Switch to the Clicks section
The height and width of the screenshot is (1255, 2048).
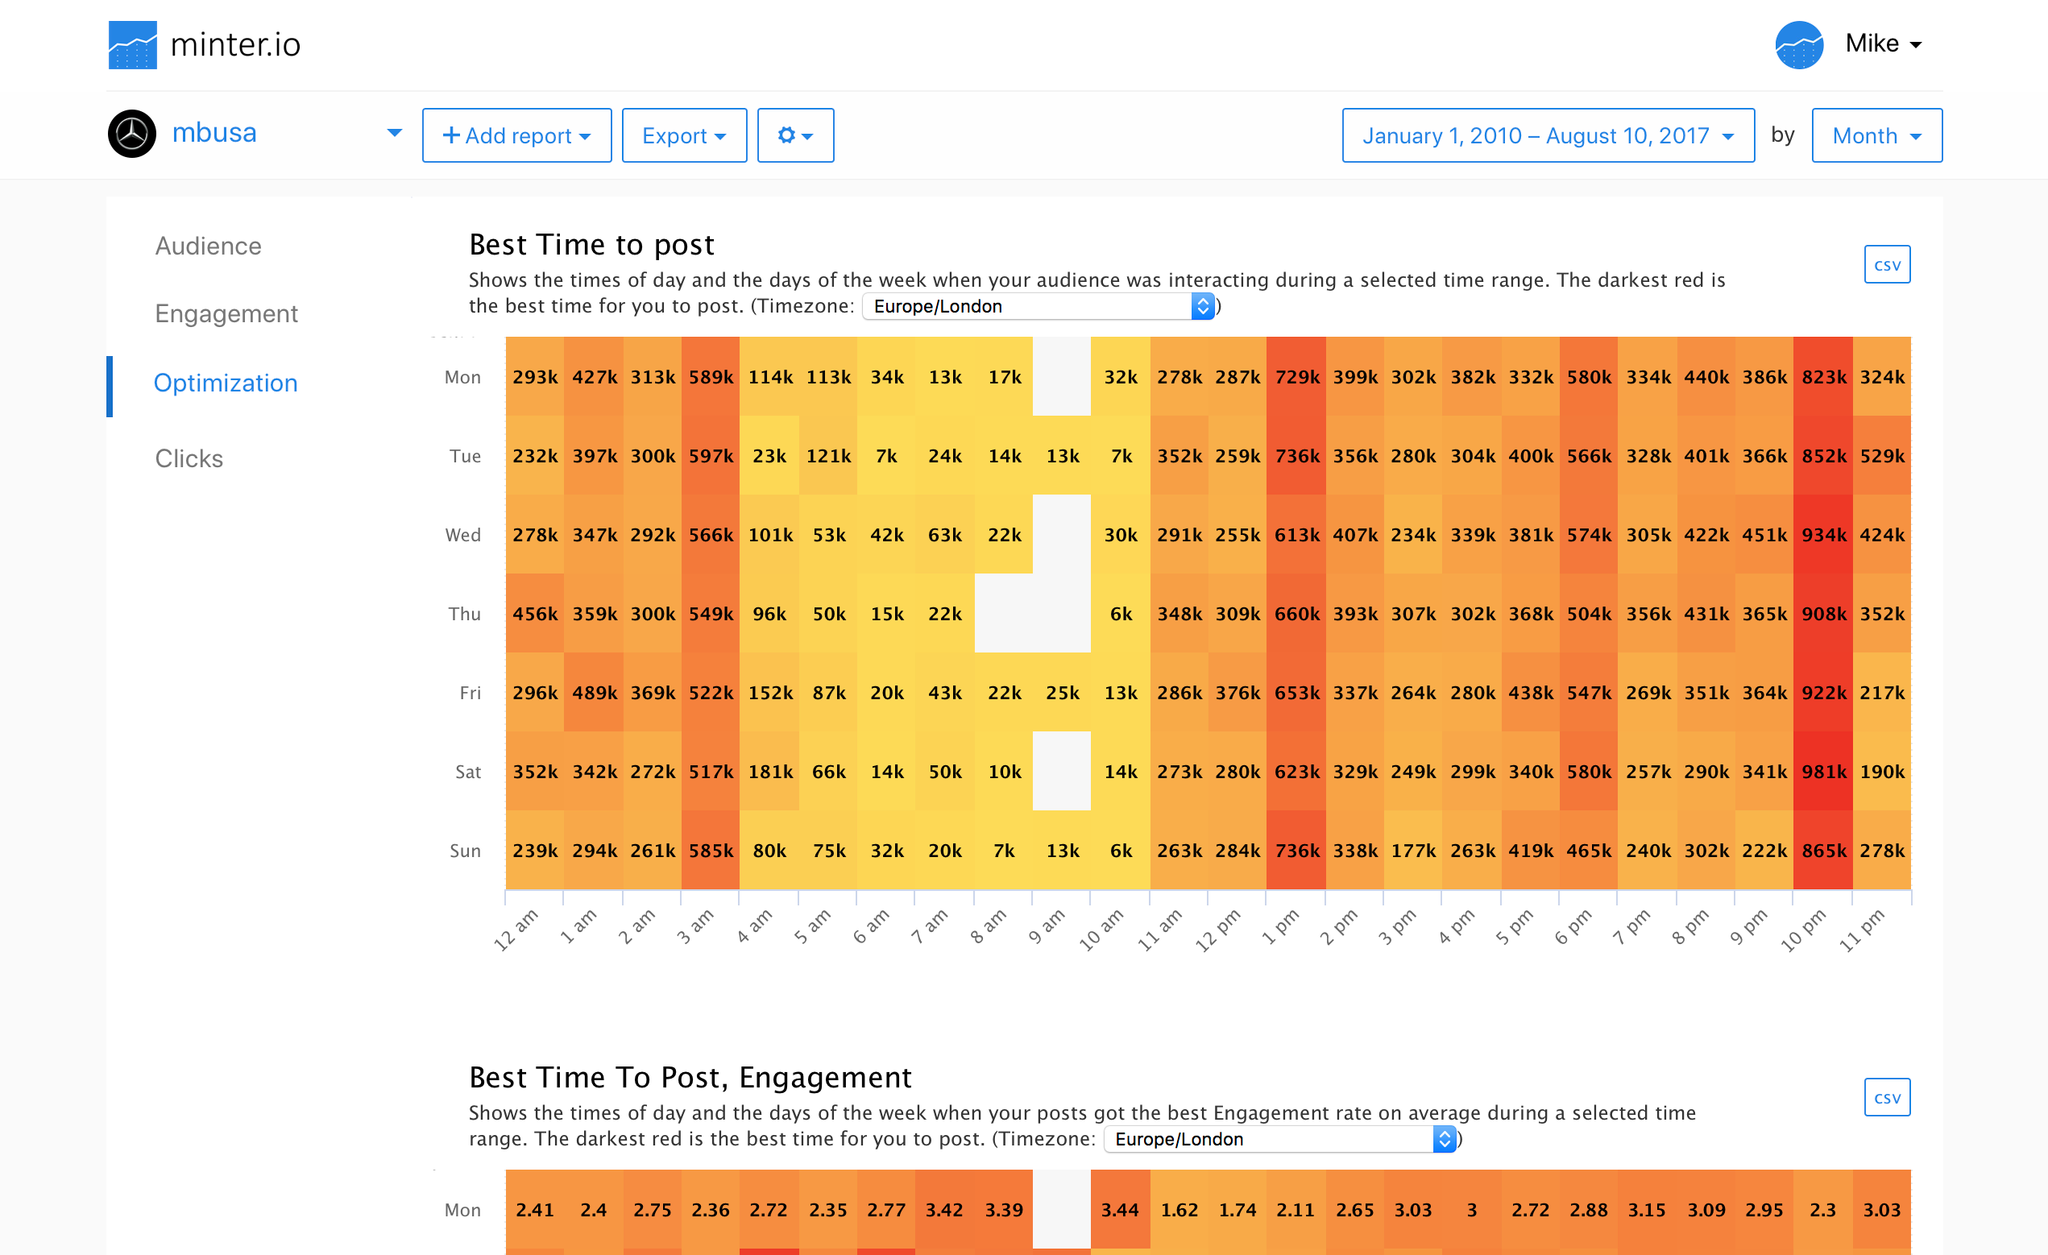click(x=189, y=458)
